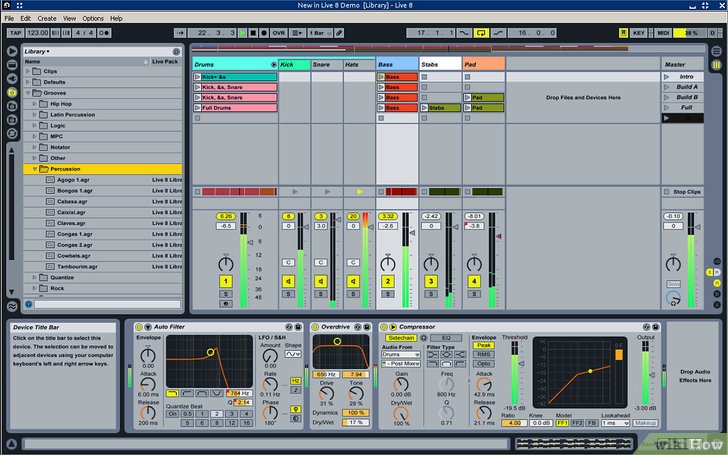Viewport: 728px width, 455px height.
Task: Launch the Build B scene
Action: tap(667, 98)
